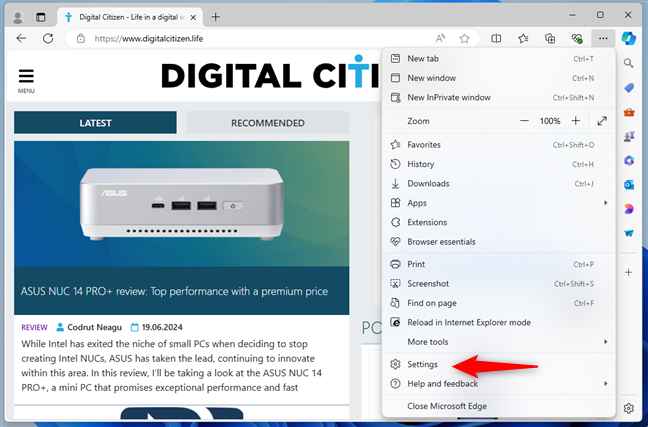Viewport: 648px width, 427px height.
Task: Choose New tab from the menu
Action: click(x=498, y=59)
